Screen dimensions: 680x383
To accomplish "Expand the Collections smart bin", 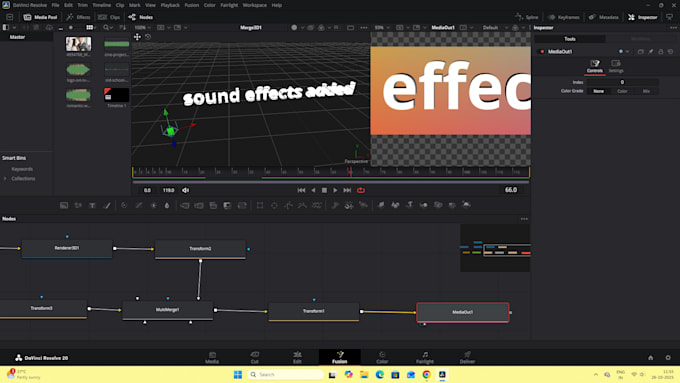I will (5, 179).
